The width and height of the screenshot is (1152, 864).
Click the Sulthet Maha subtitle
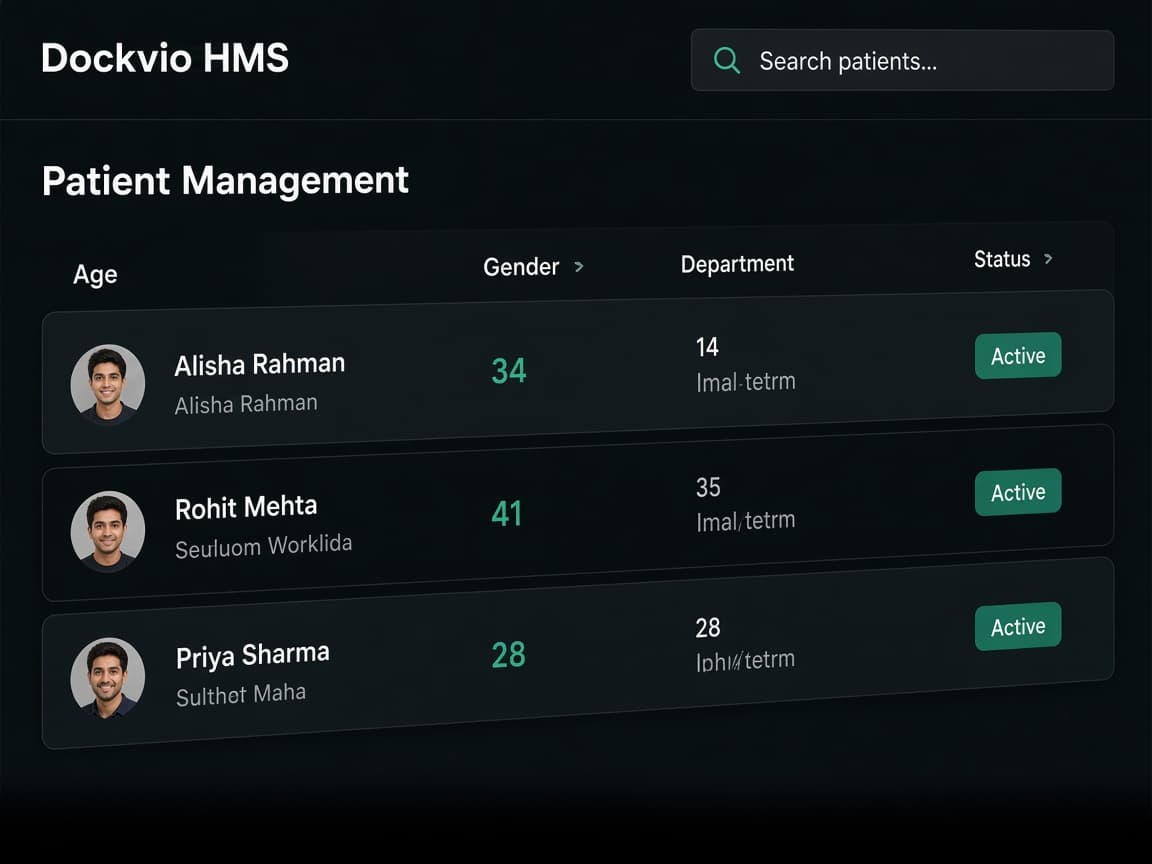click(240, 694)
